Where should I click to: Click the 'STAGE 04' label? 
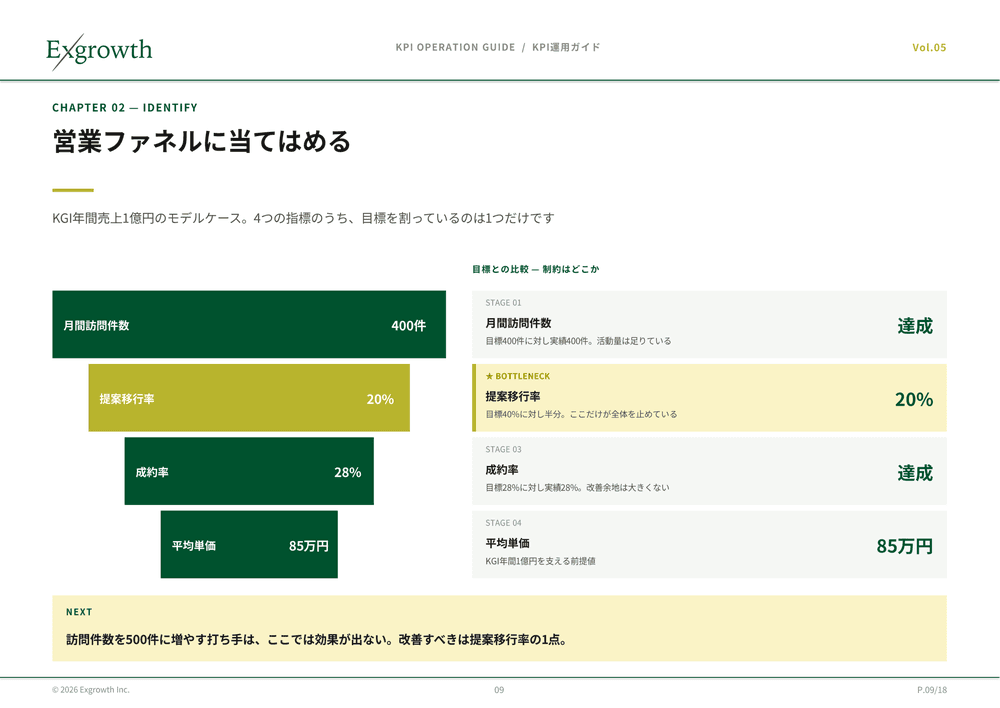point(503,523)
